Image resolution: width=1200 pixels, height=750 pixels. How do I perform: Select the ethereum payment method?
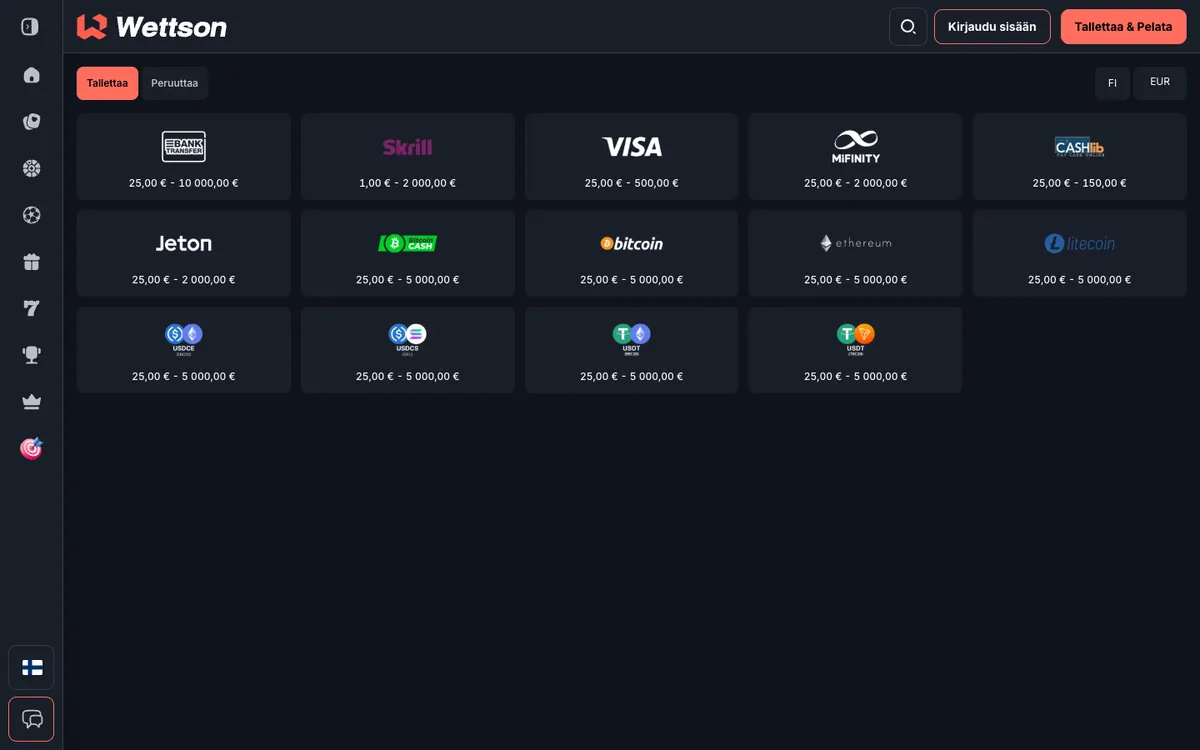point(855,253)
